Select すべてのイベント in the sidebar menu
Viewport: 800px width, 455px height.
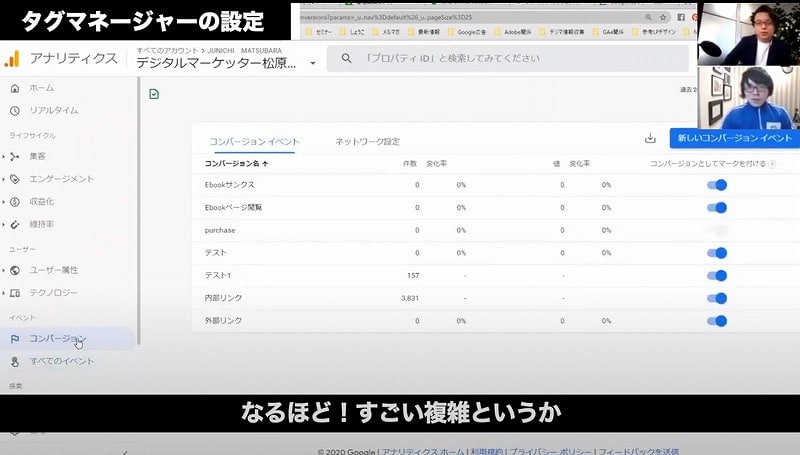(x=62, y=362)
